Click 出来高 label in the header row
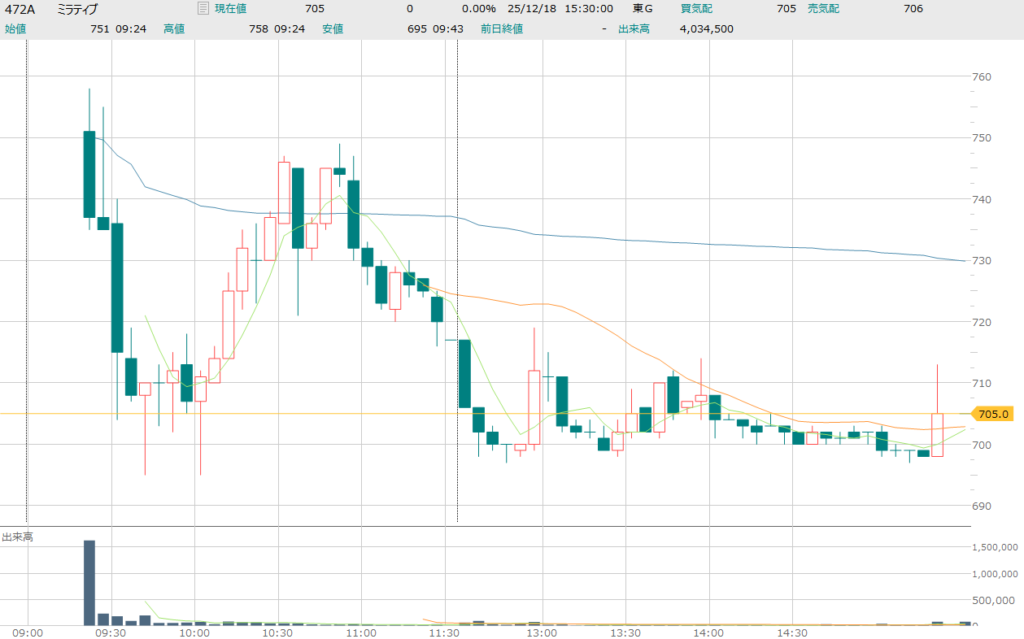 coord(633,29)
